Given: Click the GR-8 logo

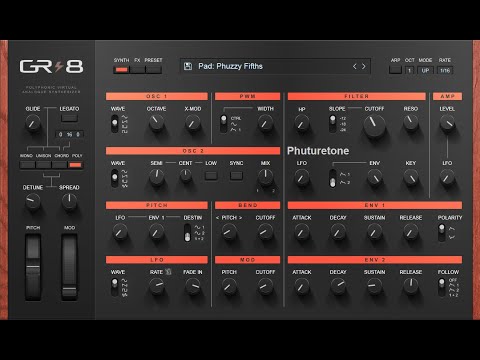Looking at the screenshot, I should point(51,66).
